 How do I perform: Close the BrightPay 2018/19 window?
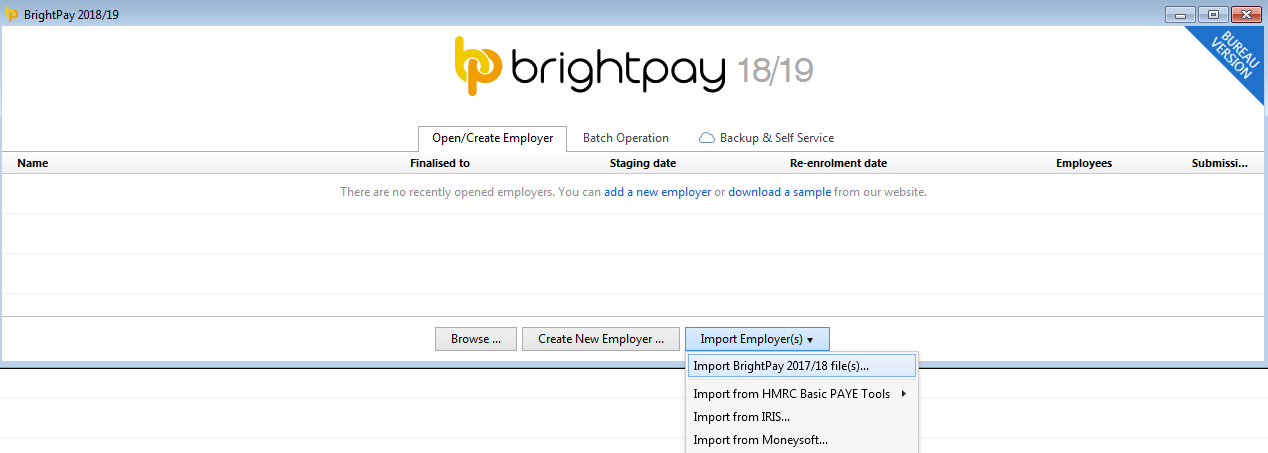1244,14
